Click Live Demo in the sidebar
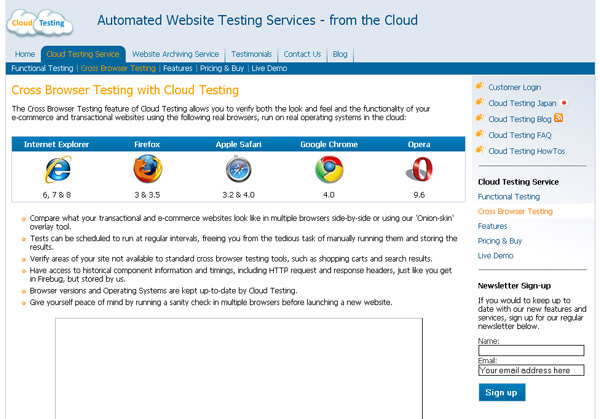The width and height of the screenshot is (600, 419). [x=495, y=256]
